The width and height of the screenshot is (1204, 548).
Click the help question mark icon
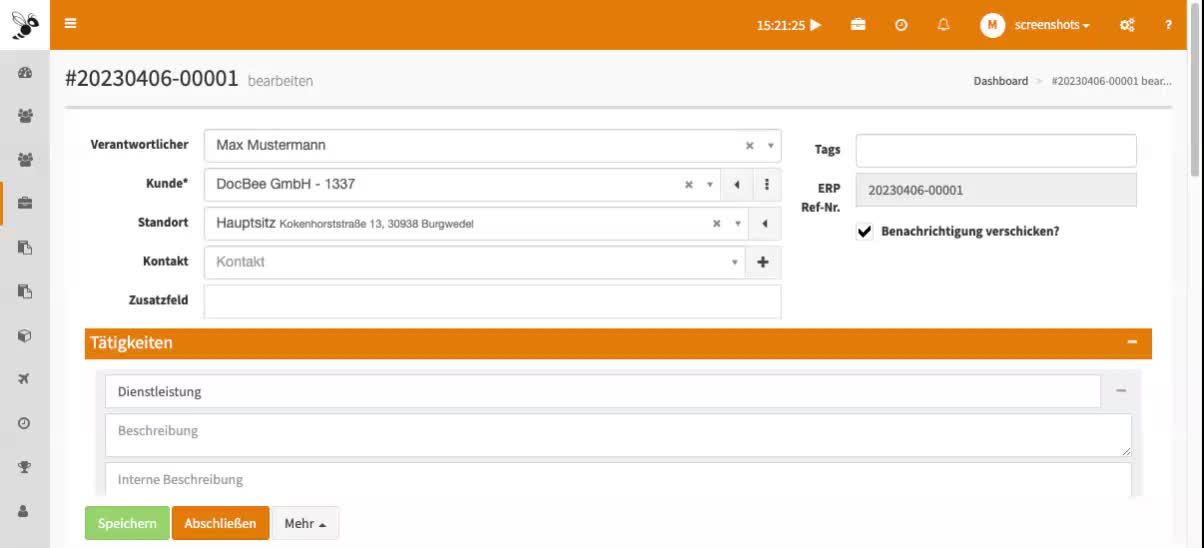pyautogui.click(x=1168, y=25)
